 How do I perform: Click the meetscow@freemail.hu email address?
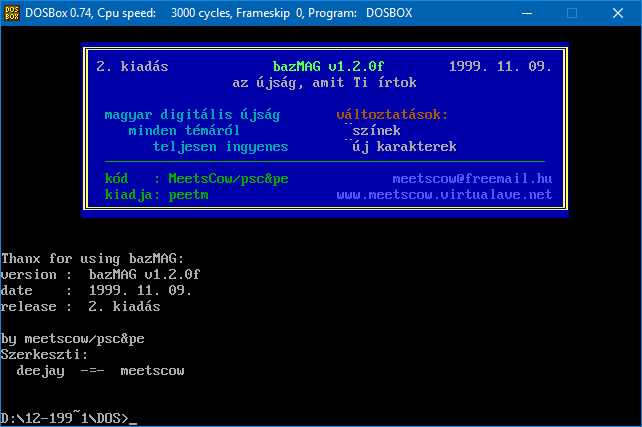click(472, 179)
